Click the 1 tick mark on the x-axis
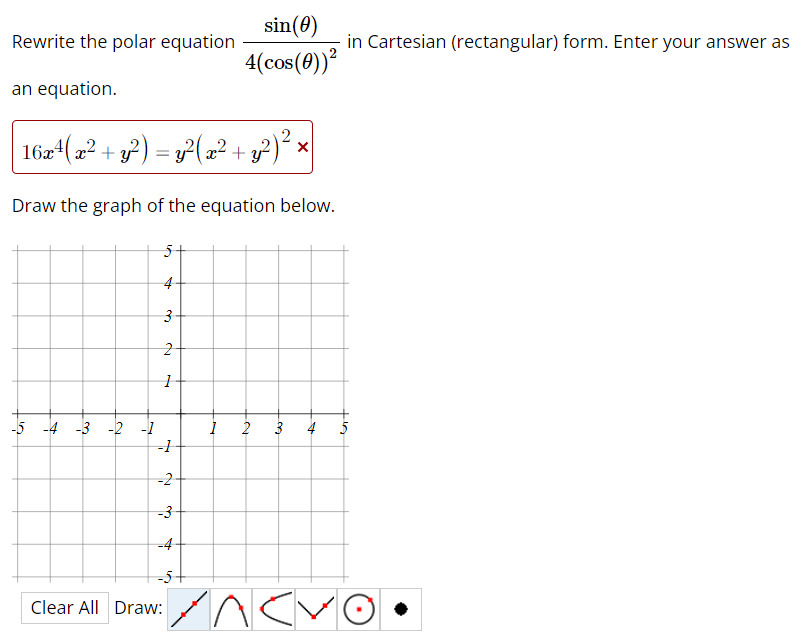 [211, 414]
